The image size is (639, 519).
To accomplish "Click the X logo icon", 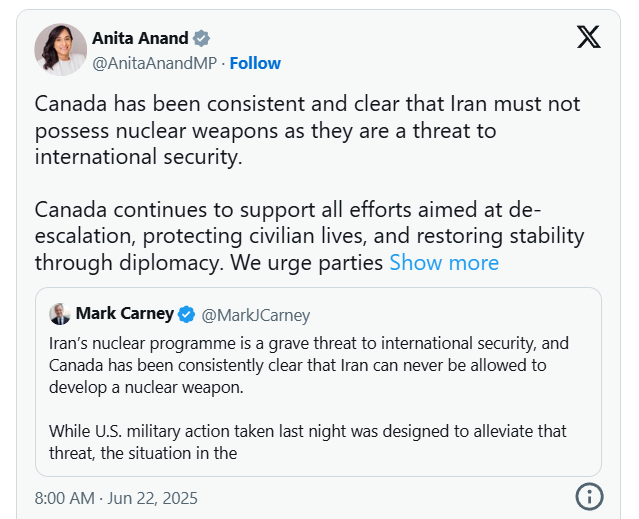I will 589,38.
